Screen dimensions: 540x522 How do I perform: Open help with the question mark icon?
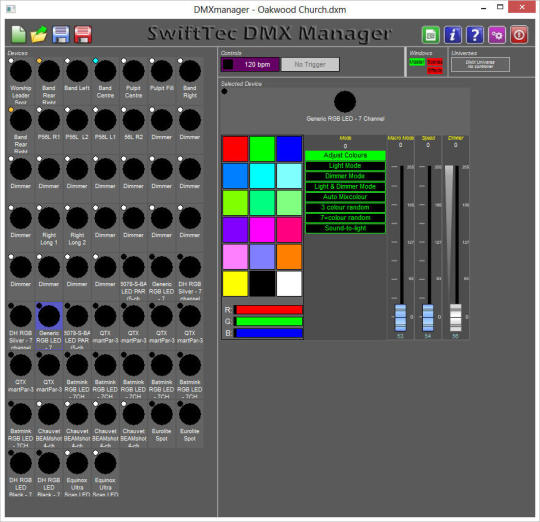pyautogui.click(x=475, y=35)
